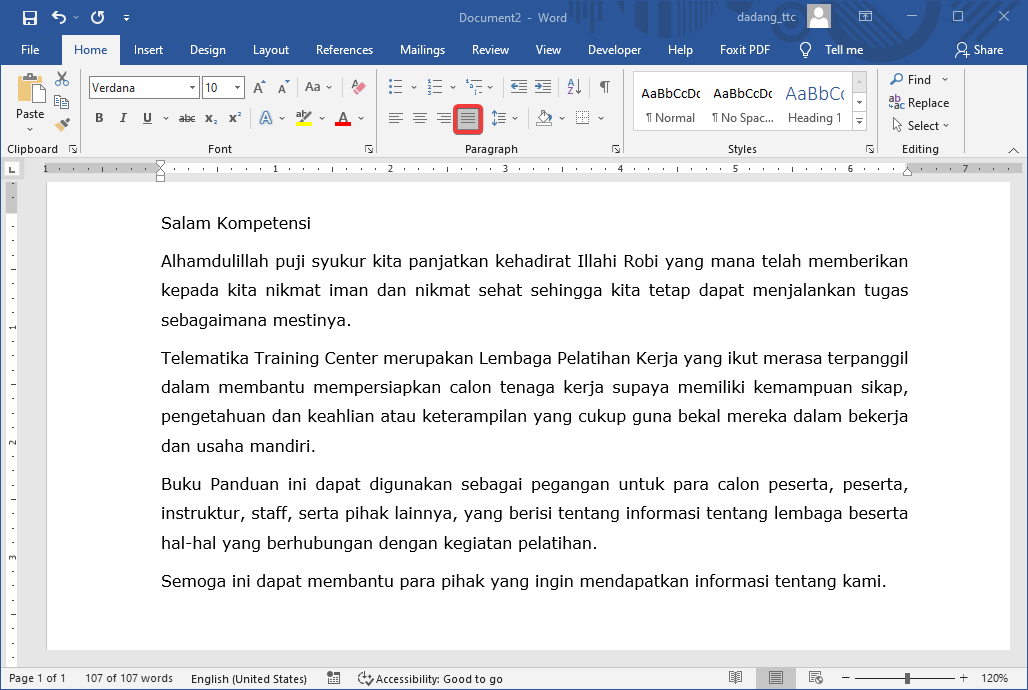The width and height of the screenshot is (1028, 690).
Task: Click the Replace button
Action: point(919,103)
